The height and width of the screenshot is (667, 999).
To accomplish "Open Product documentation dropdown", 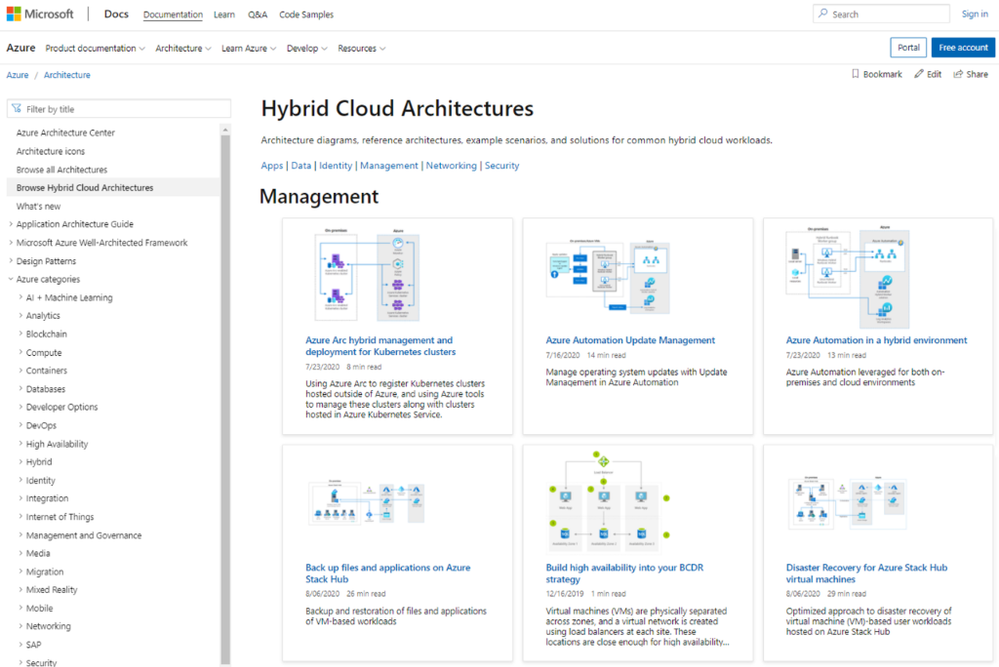I will click(95, 48).
